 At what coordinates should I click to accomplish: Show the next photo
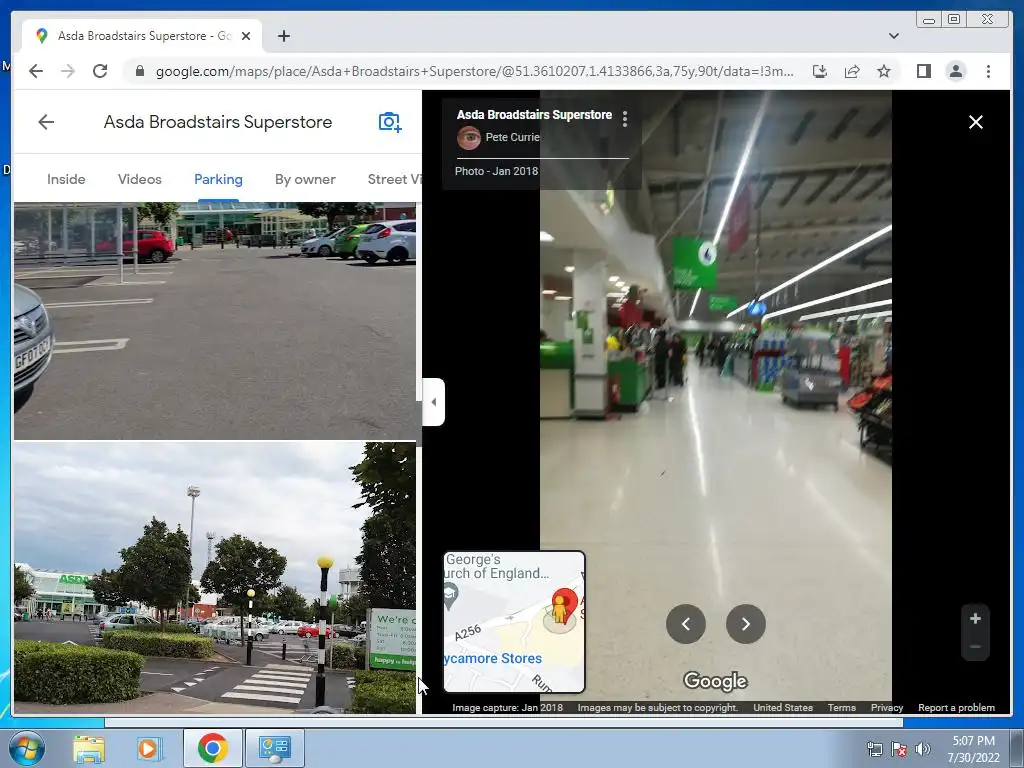pos(746,624)
